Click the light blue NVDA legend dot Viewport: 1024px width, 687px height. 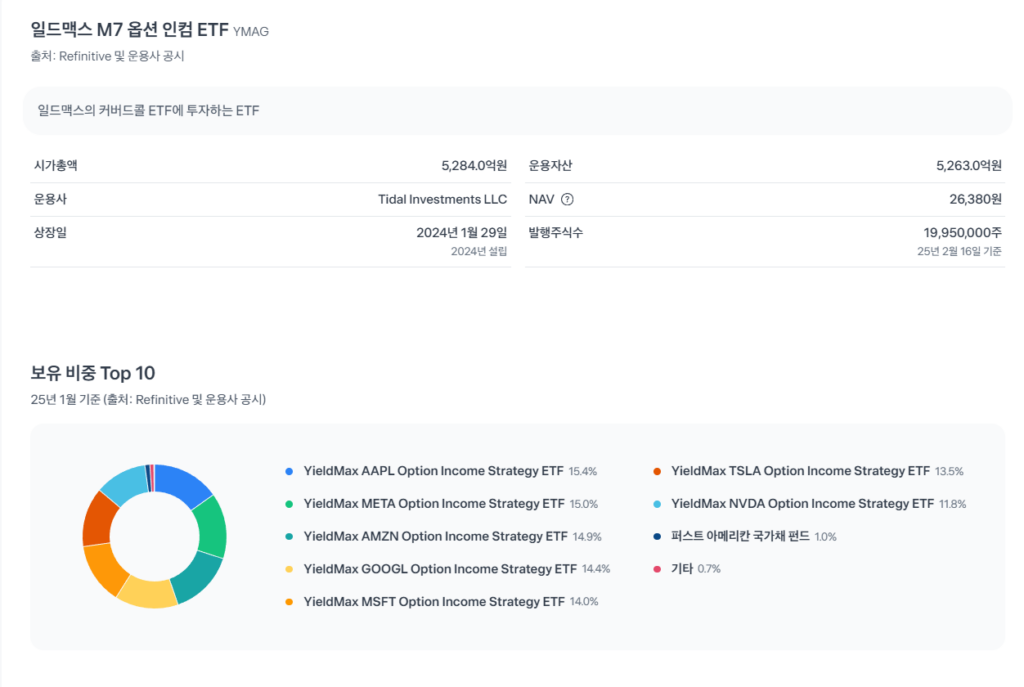pyautogui.click(x=657, y=504)
